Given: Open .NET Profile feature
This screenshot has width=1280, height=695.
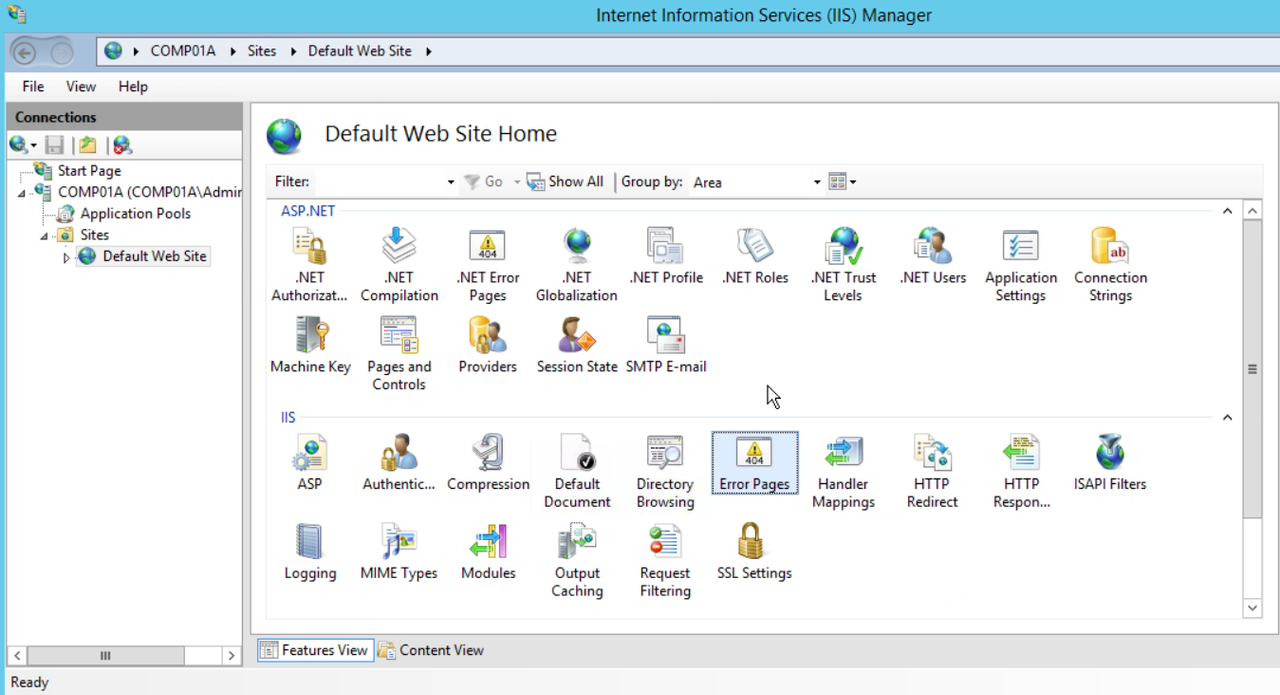Looking at the screenshot, I should tap(666, 257).
